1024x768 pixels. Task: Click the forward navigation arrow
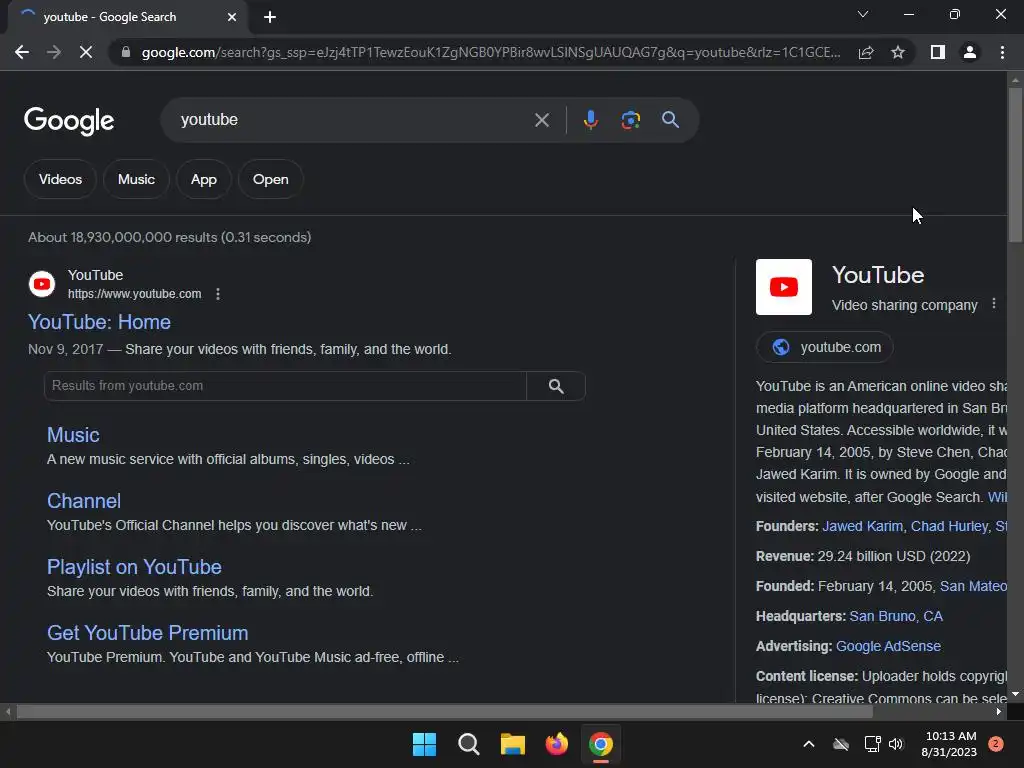click(x=54, y=52)
